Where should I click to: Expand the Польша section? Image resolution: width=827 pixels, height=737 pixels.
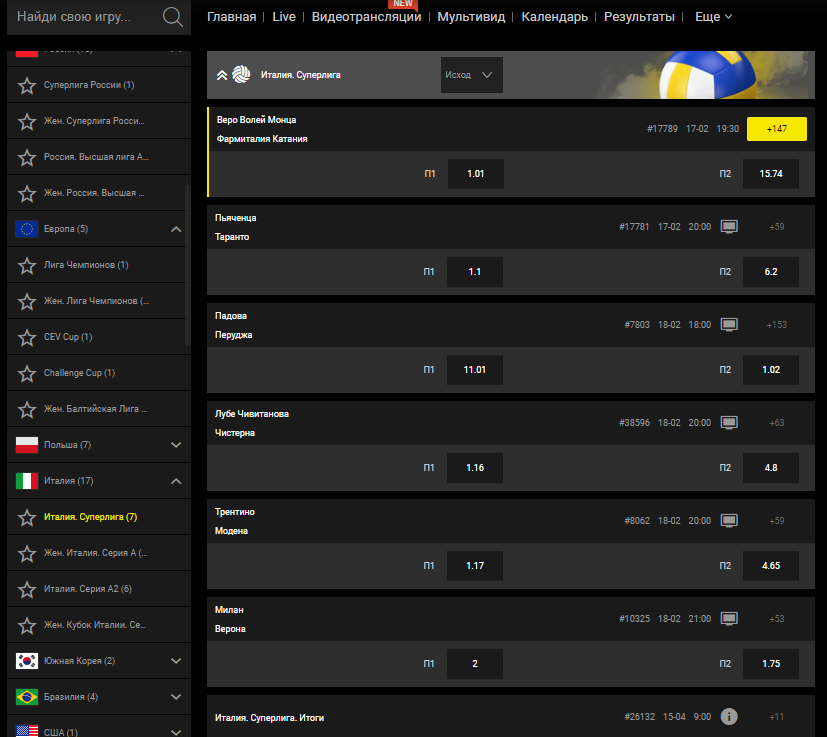coord(176,445)
